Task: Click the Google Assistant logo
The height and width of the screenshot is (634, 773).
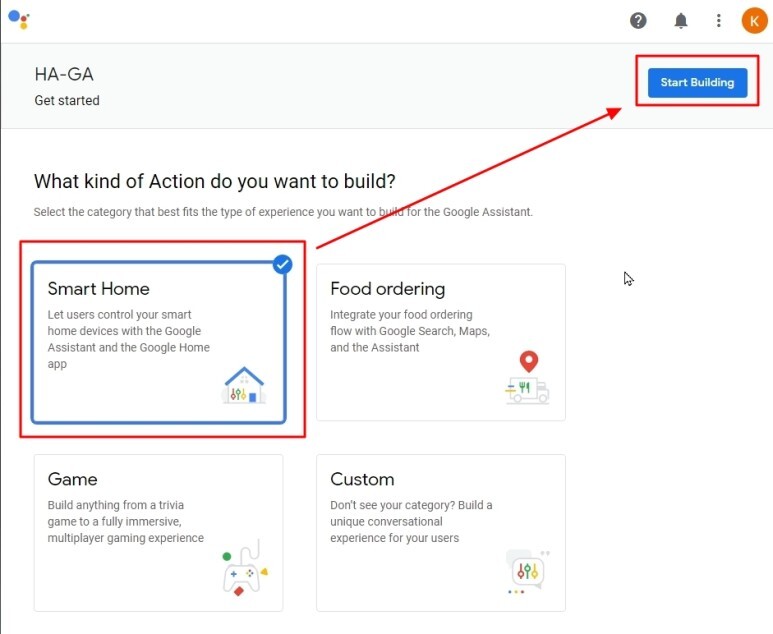Action: (19, 19)
